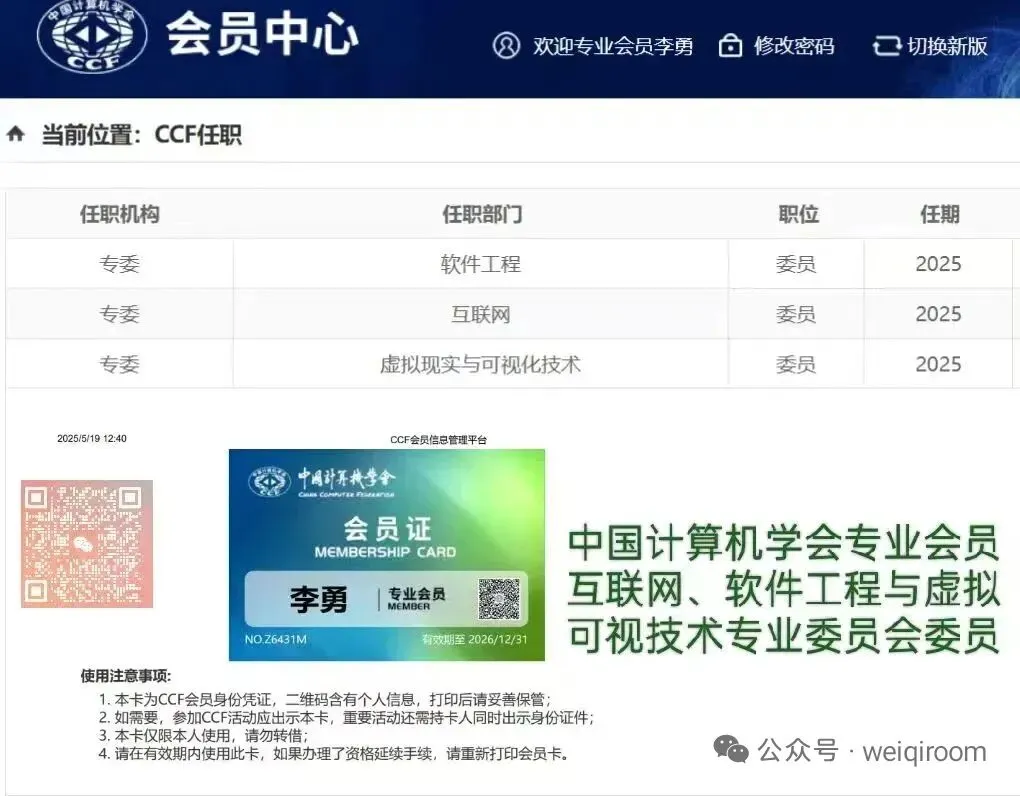Viewport: 1020px width, 796px height.
Task: Click the membership card image
Action: click(x=387, y=555)
